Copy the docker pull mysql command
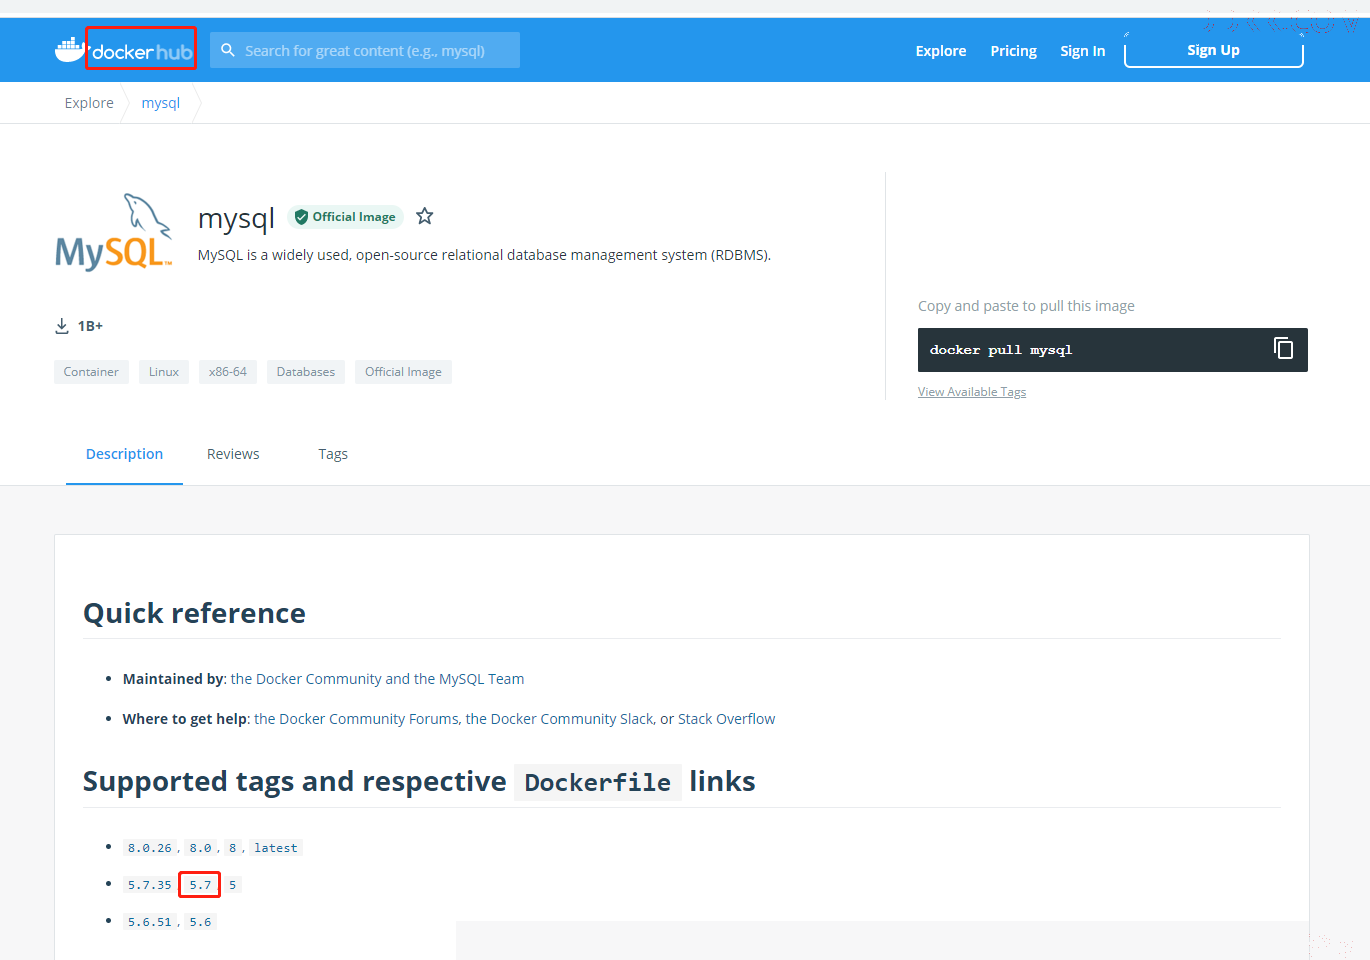The image size is (1370, 960). [x=1283, y=348]
